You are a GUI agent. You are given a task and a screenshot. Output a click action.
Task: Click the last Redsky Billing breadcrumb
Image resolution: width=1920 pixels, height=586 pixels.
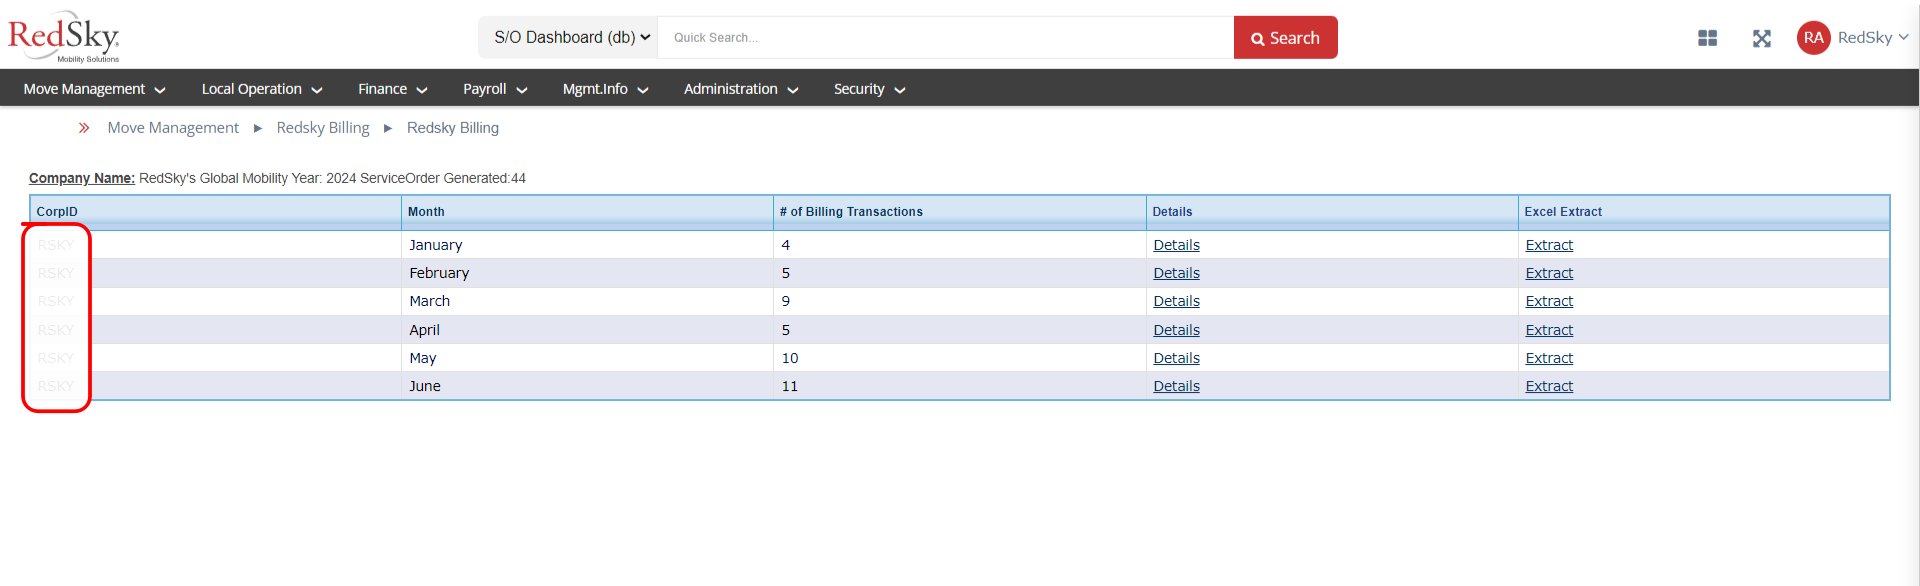pos(453,128)
